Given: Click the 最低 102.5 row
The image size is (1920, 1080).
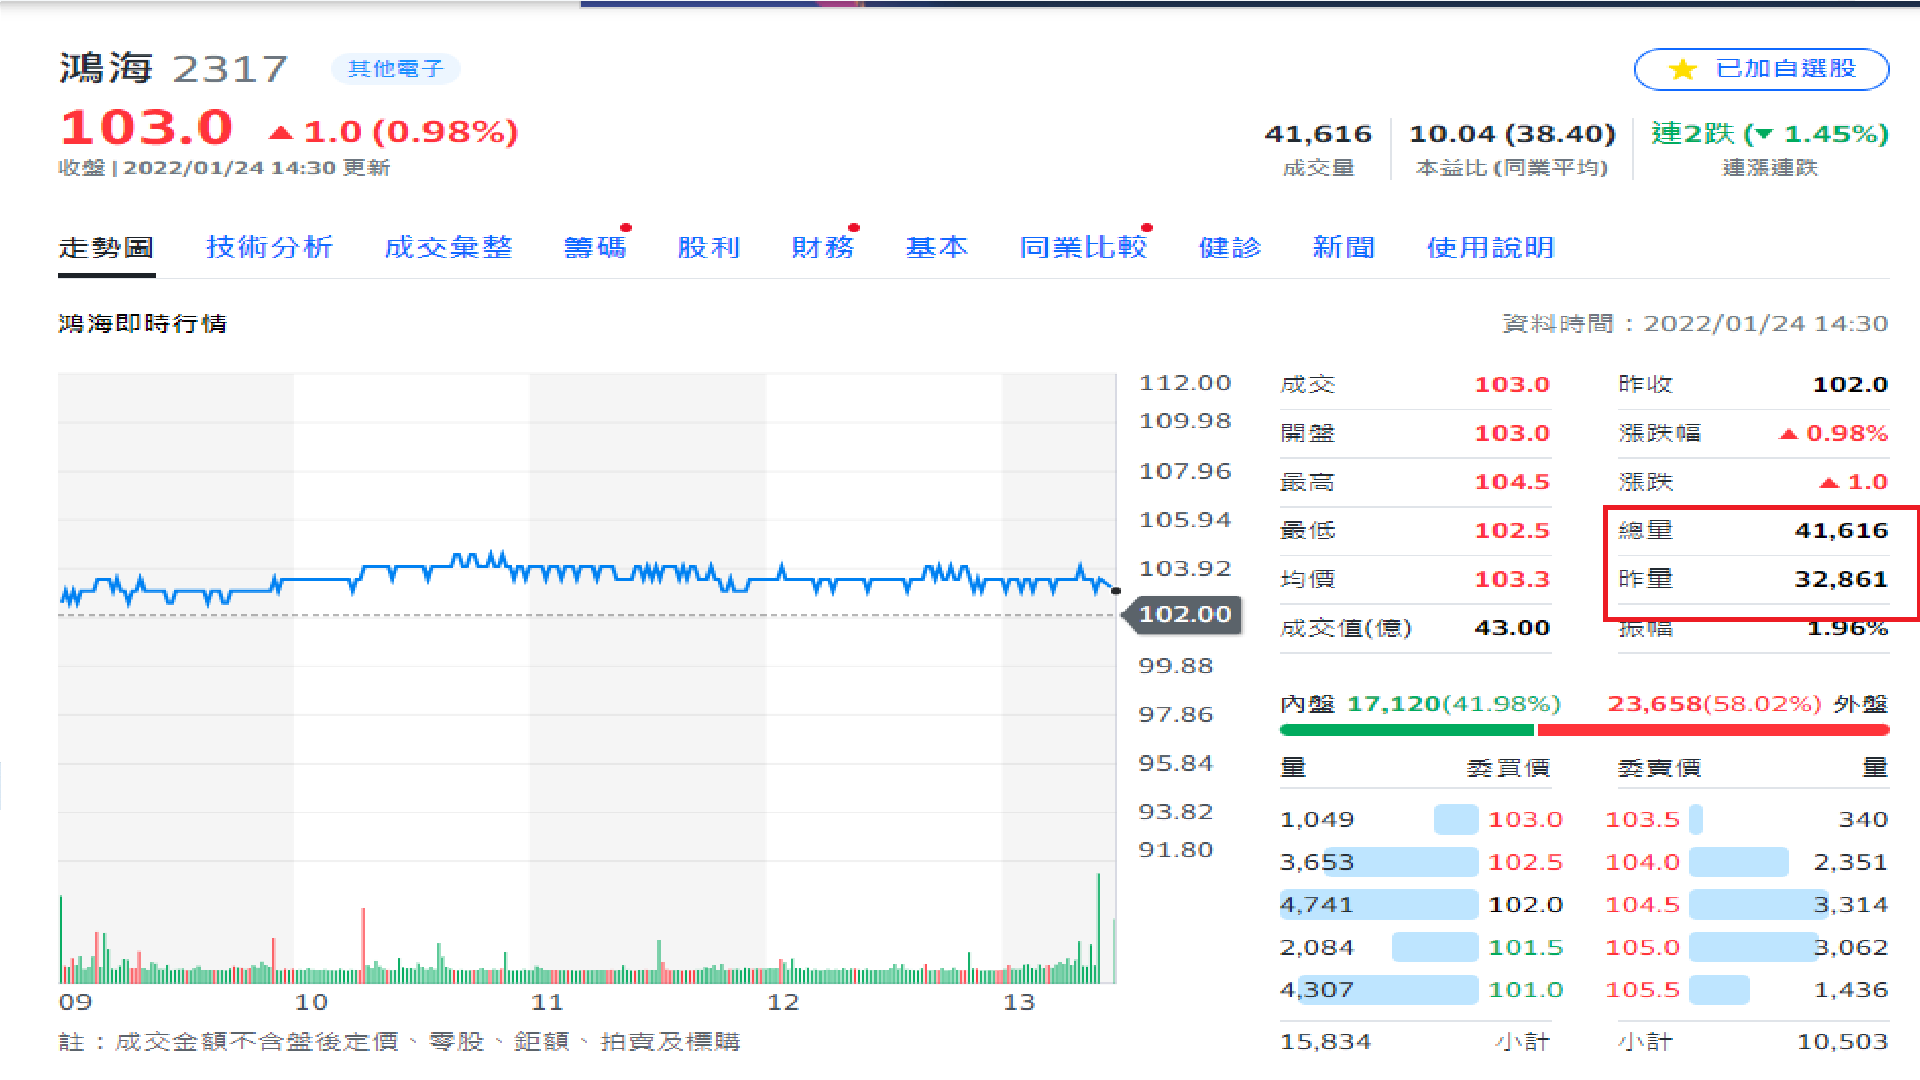Looking at the screenshot, I should point(1415,530).
